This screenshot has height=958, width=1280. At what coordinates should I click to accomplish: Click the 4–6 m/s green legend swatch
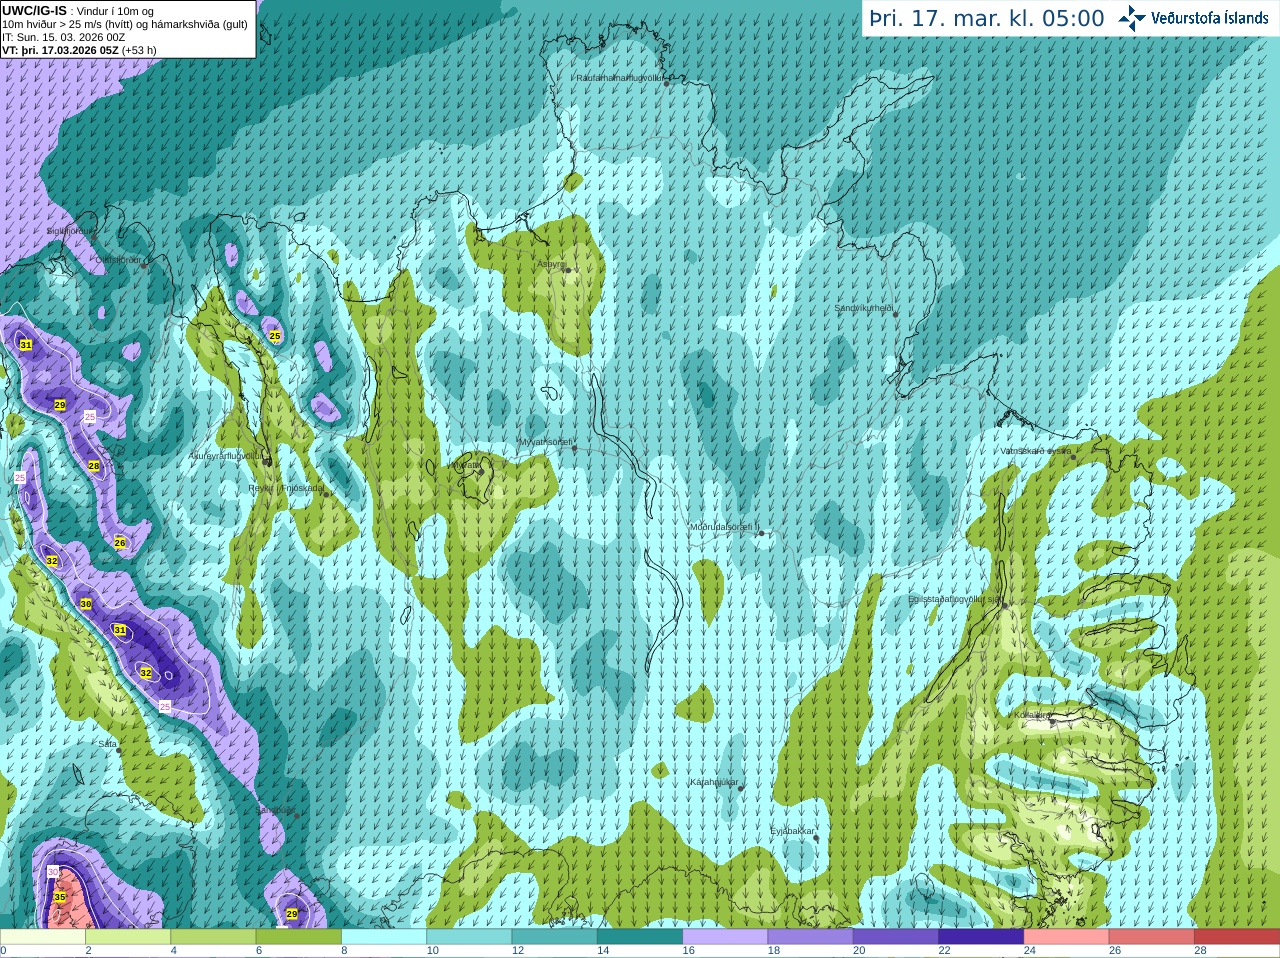(213, 937)
